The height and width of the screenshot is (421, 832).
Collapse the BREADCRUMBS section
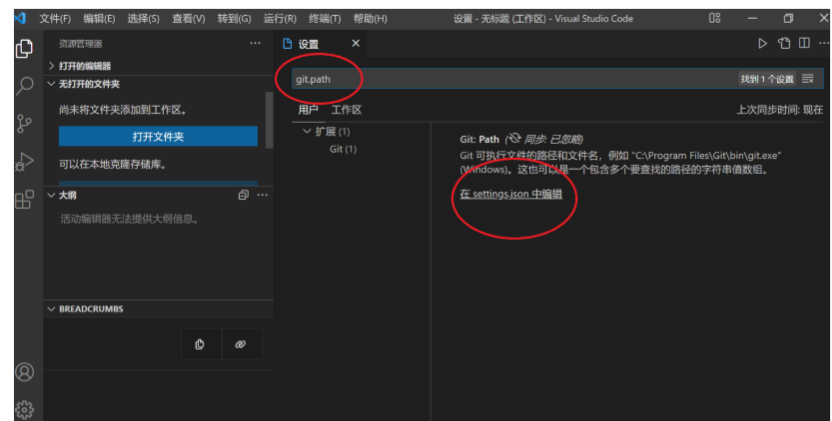[158, 309]
